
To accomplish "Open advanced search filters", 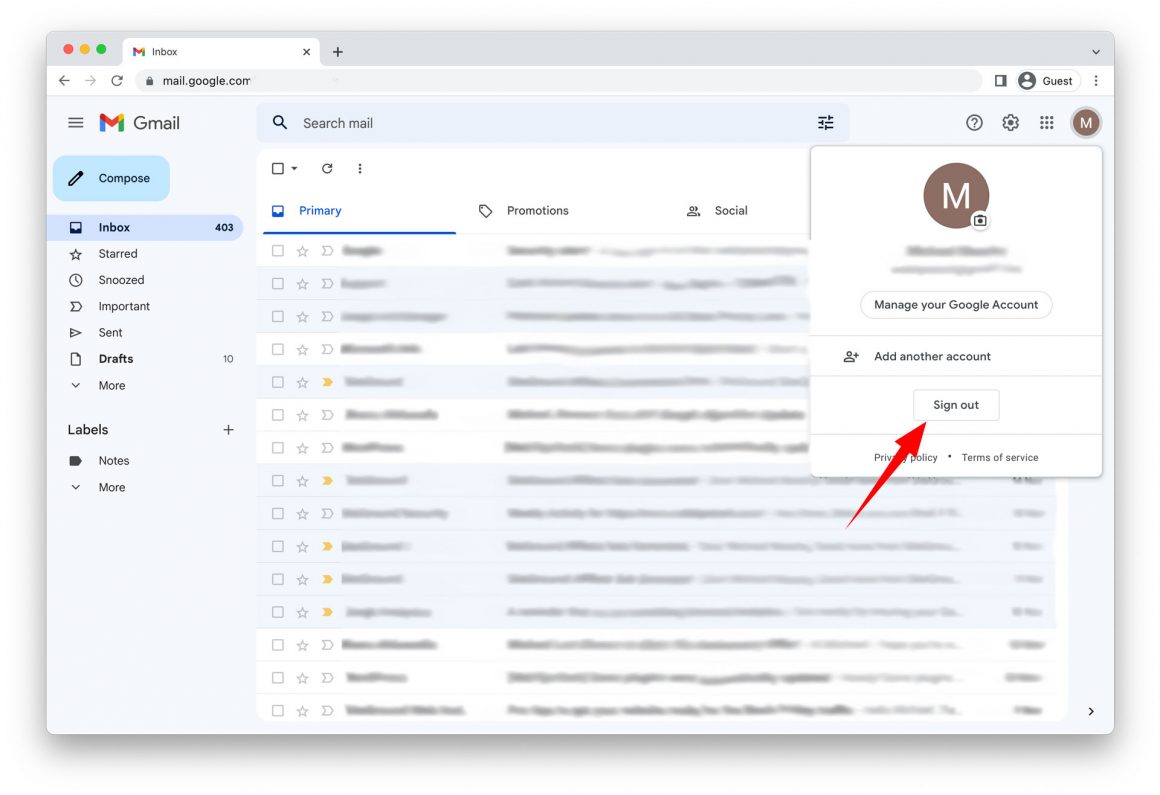I will point(825,122).
